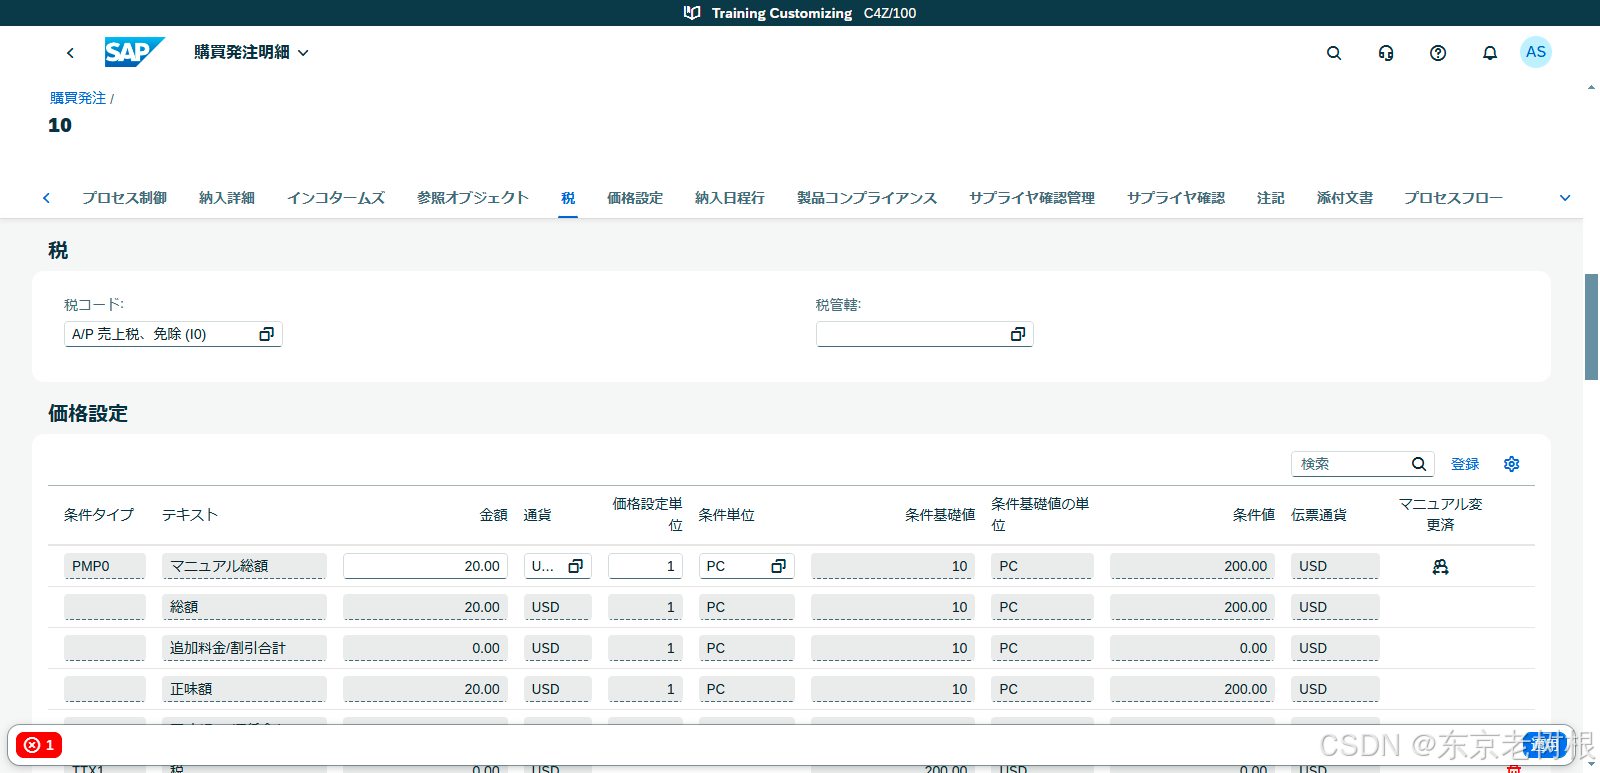Open the notifications bell
1600x773 pixels.
pos(1490,53)
